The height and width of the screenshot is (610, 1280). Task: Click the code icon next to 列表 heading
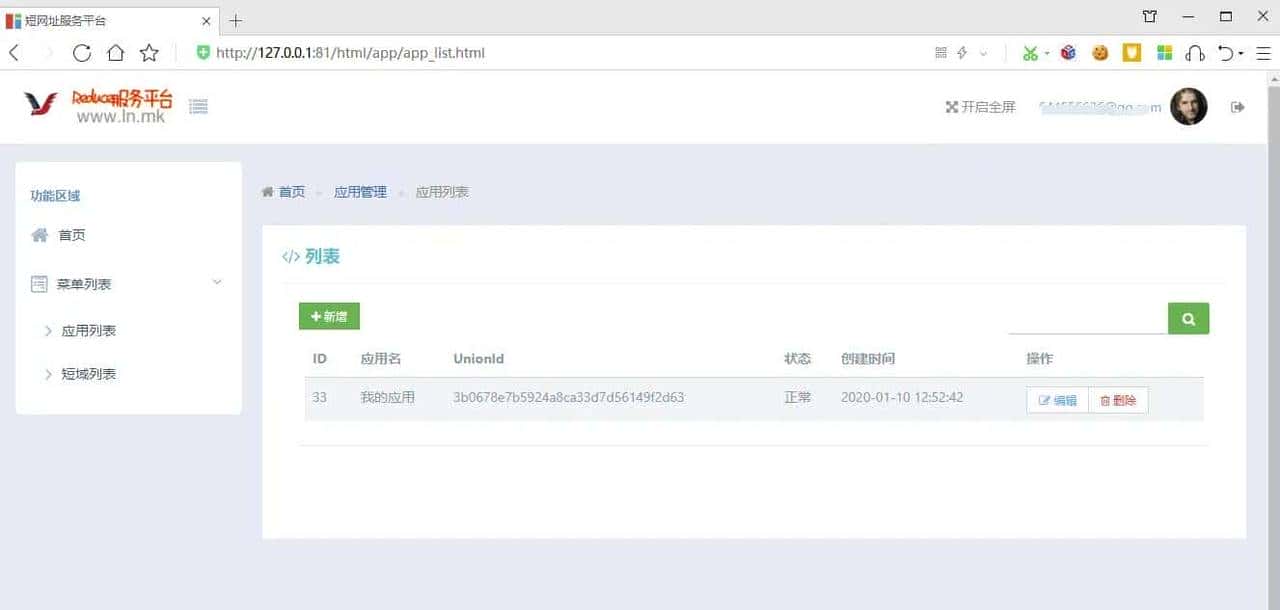291,256
